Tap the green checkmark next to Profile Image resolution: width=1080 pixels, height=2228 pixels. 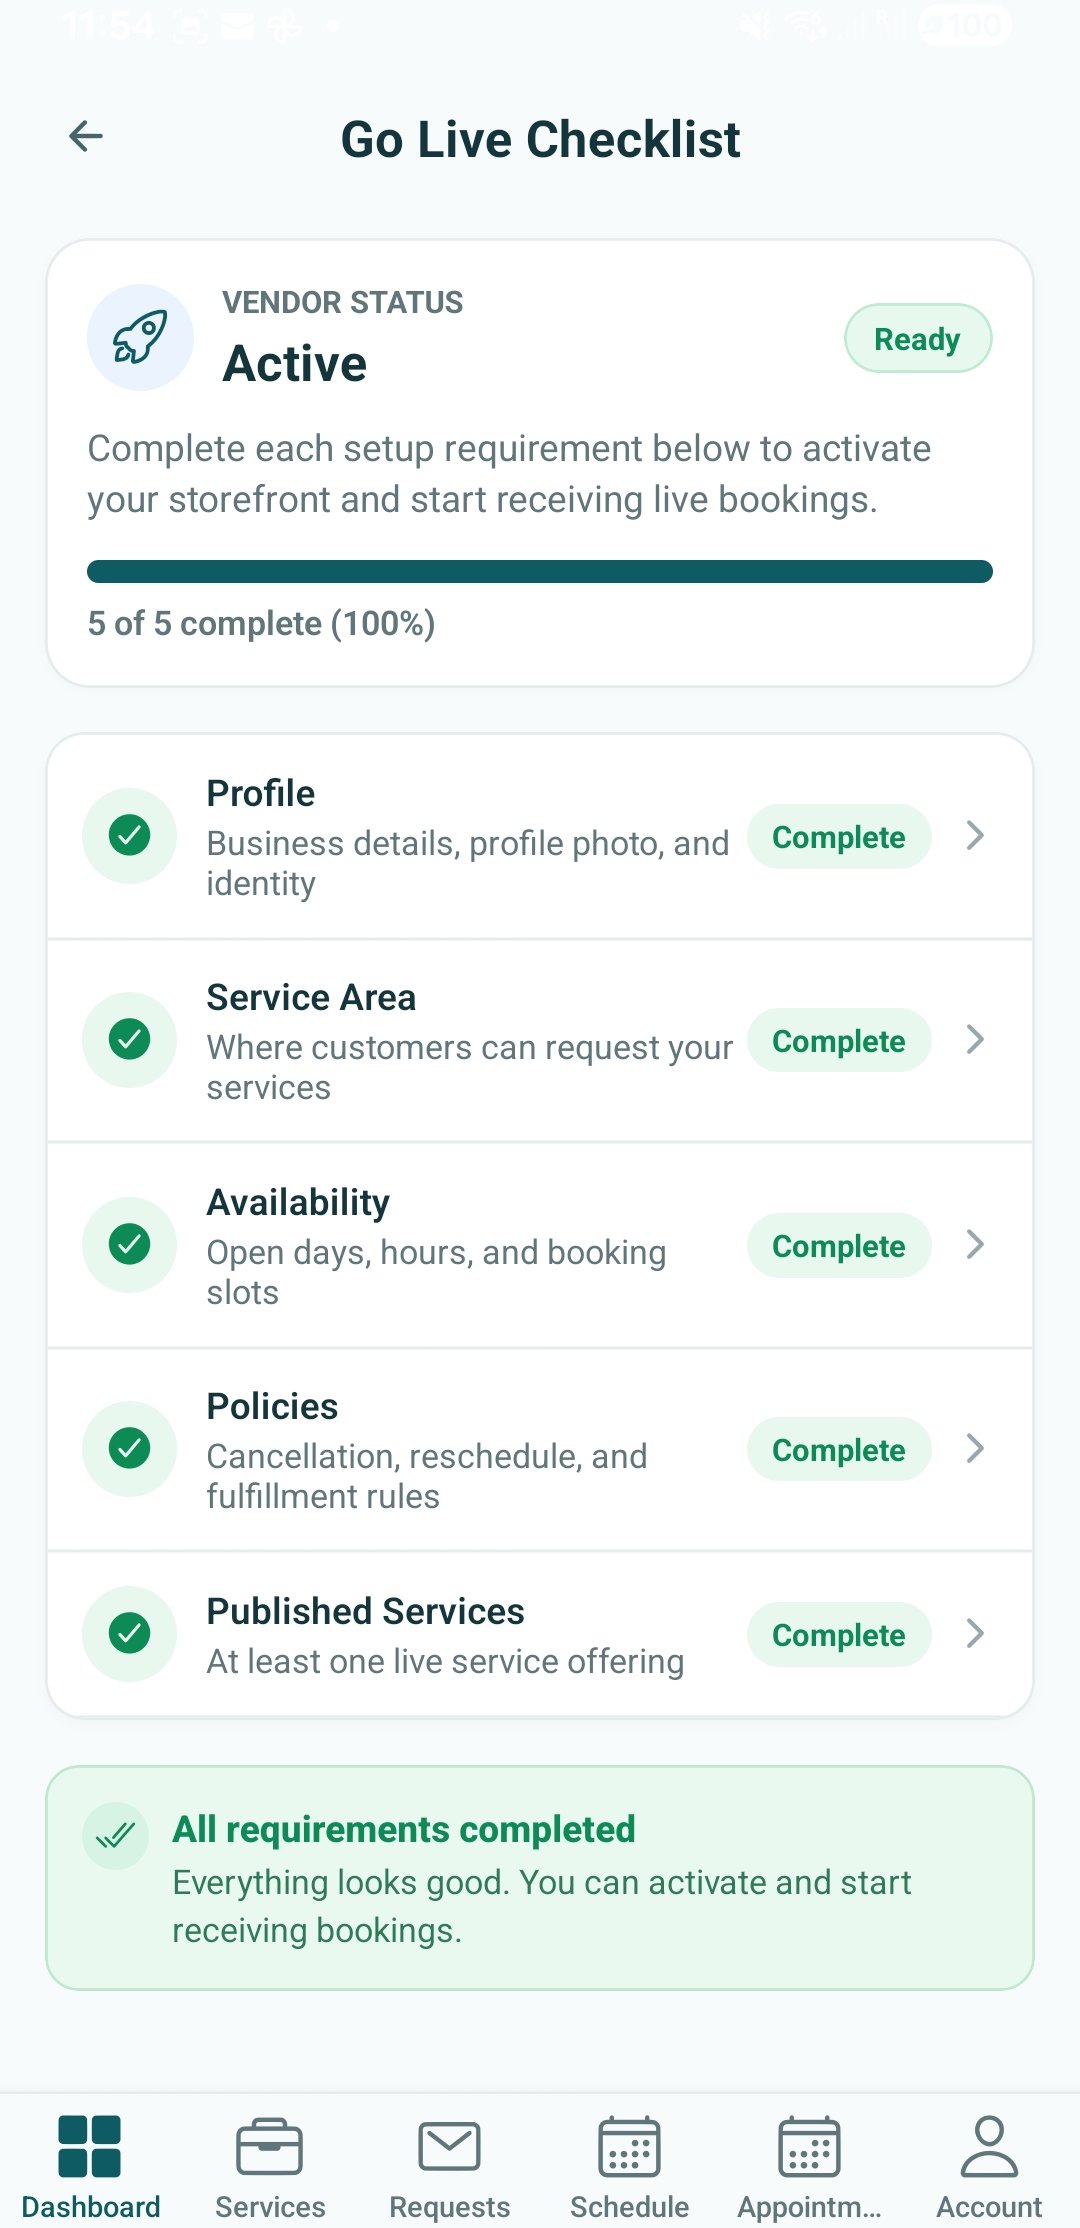tap(129, 835)
